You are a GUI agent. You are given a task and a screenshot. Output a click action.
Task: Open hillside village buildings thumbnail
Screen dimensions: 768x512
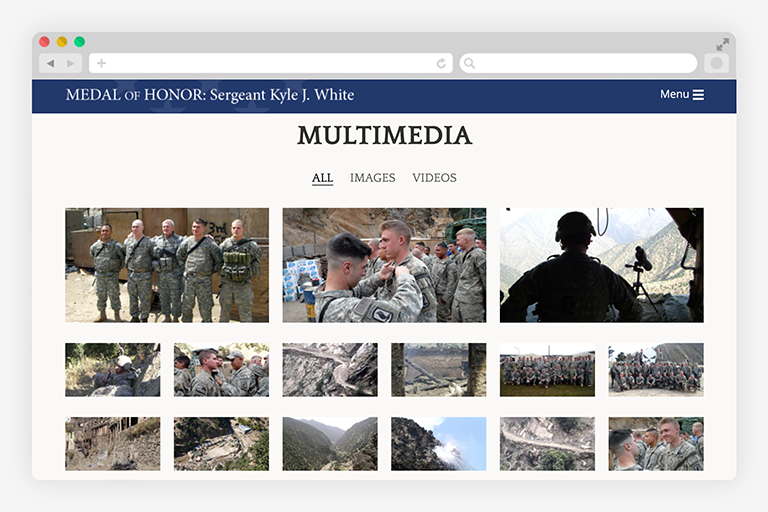[113, 444]
